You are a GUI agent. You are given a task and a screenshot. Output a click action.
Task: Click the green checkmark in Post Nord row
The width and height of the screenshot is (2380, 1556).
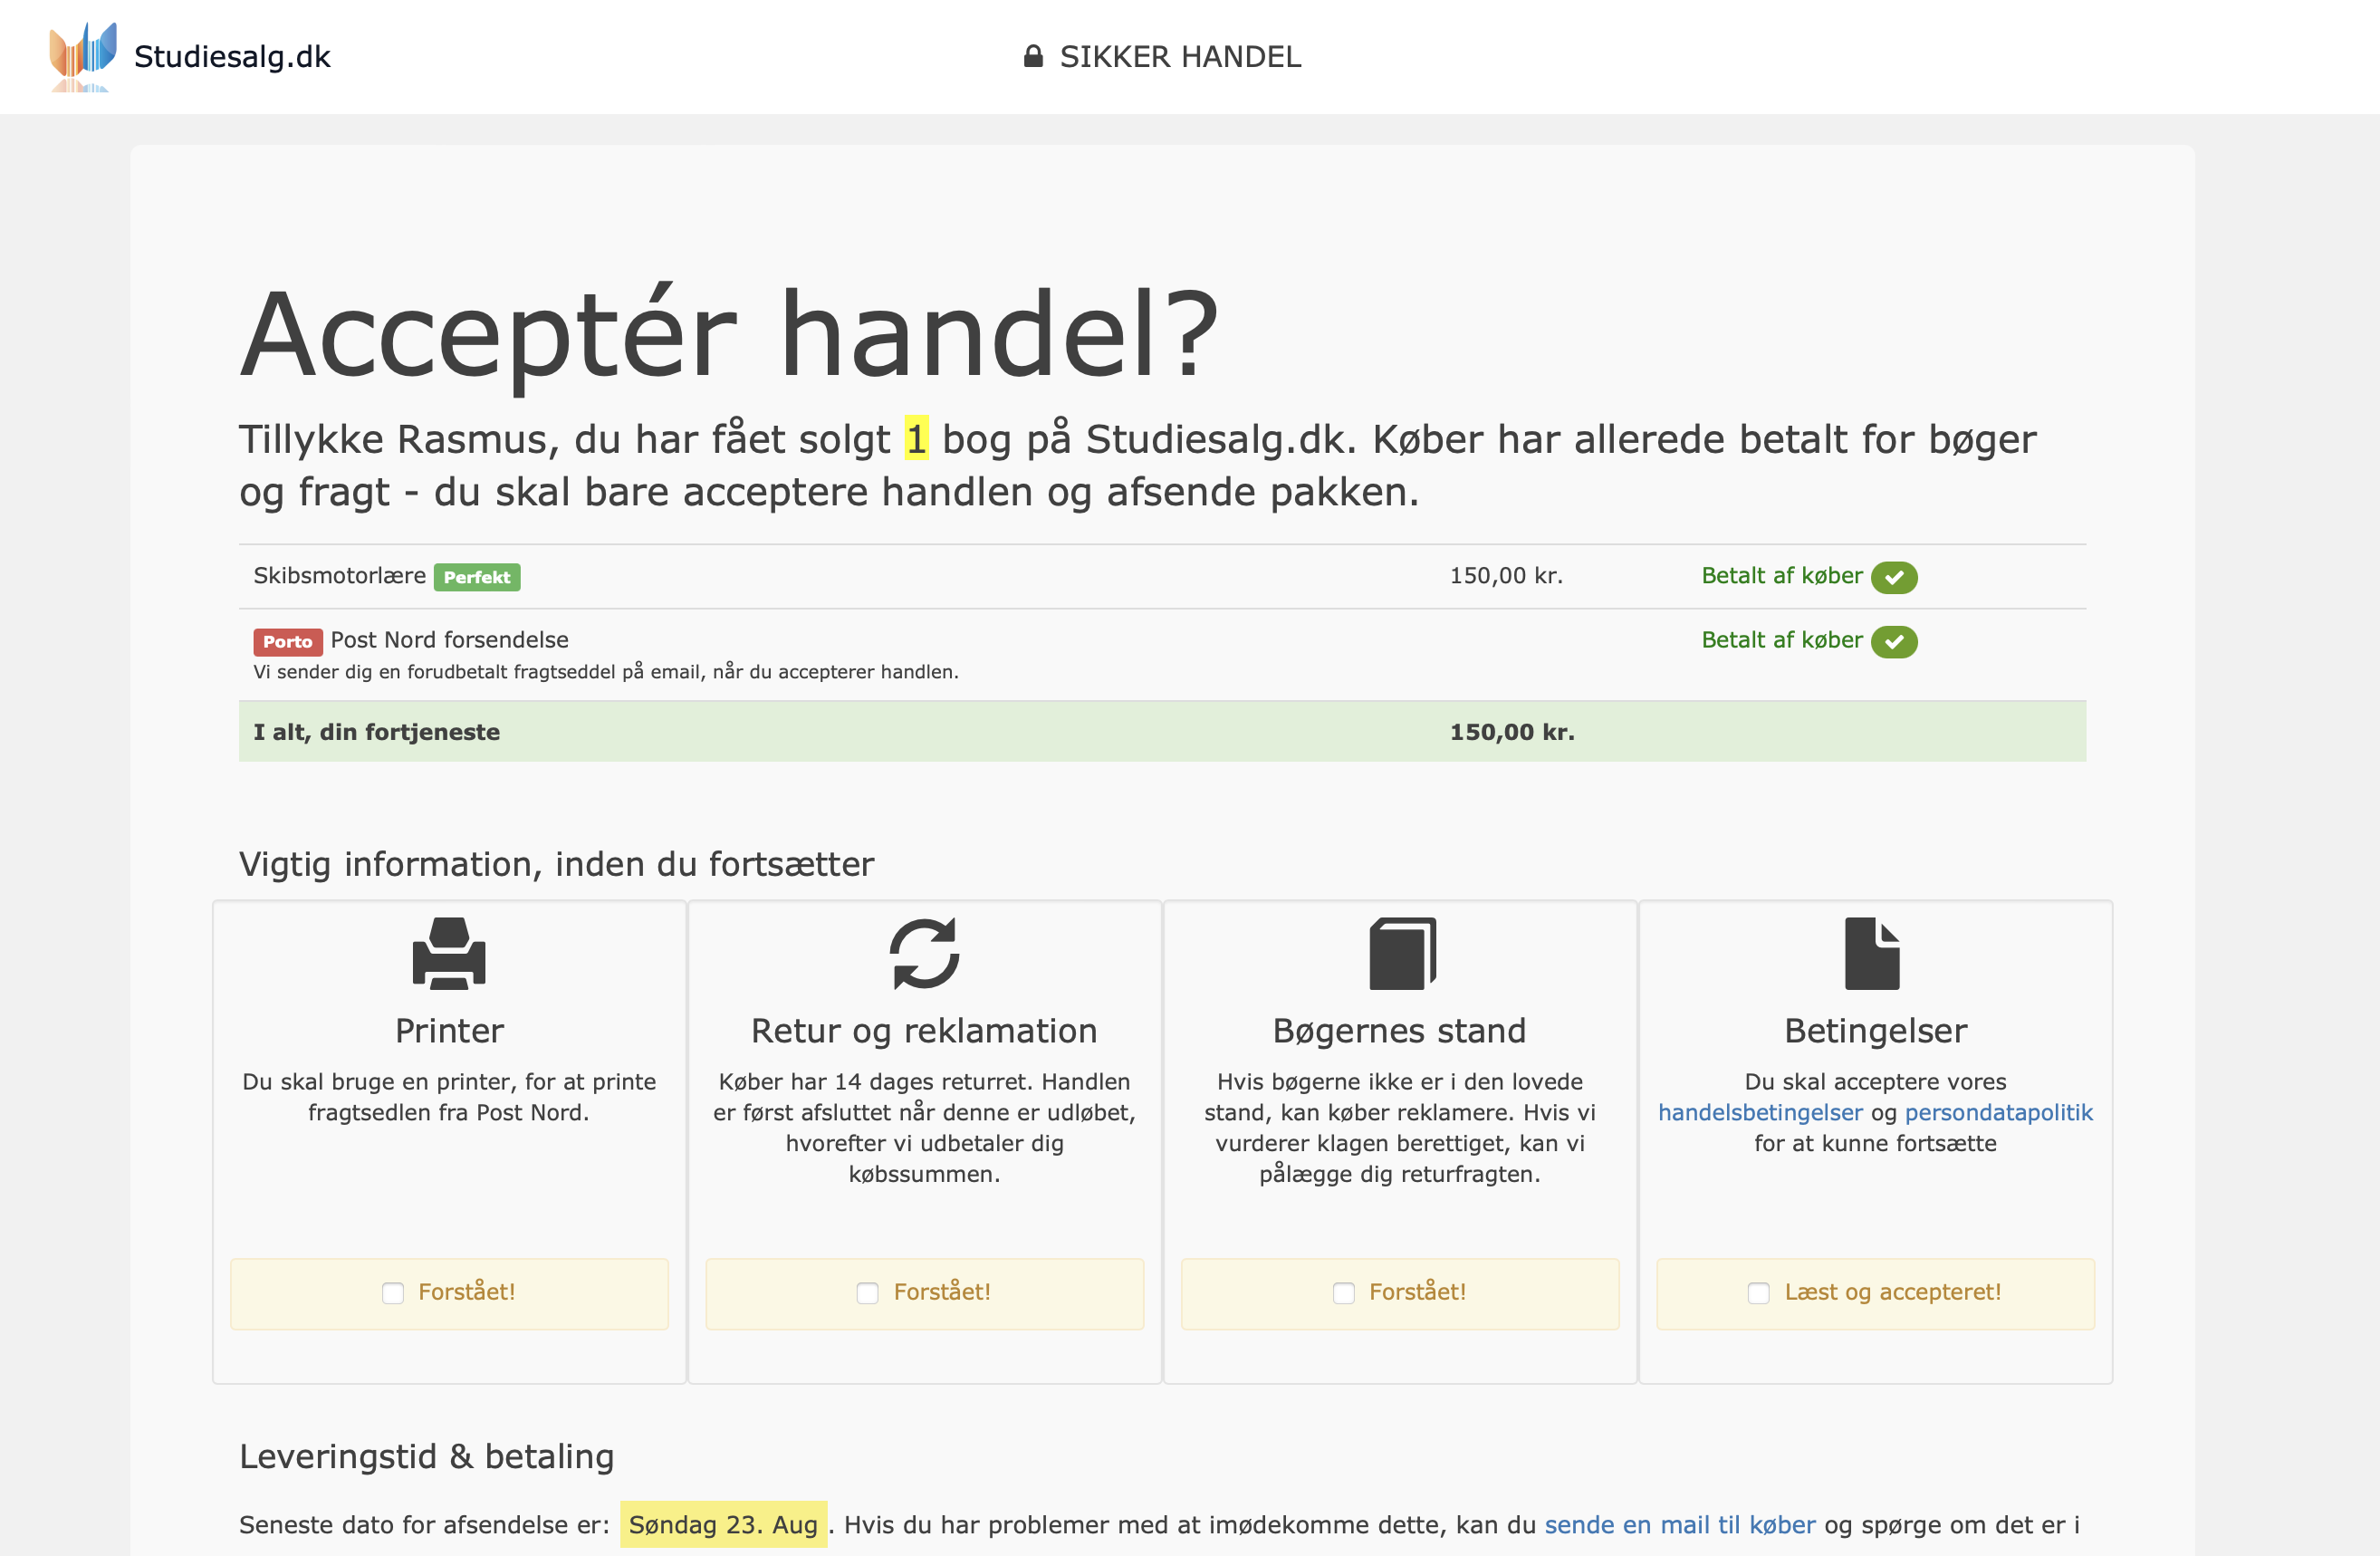[x=1893, y=641]
